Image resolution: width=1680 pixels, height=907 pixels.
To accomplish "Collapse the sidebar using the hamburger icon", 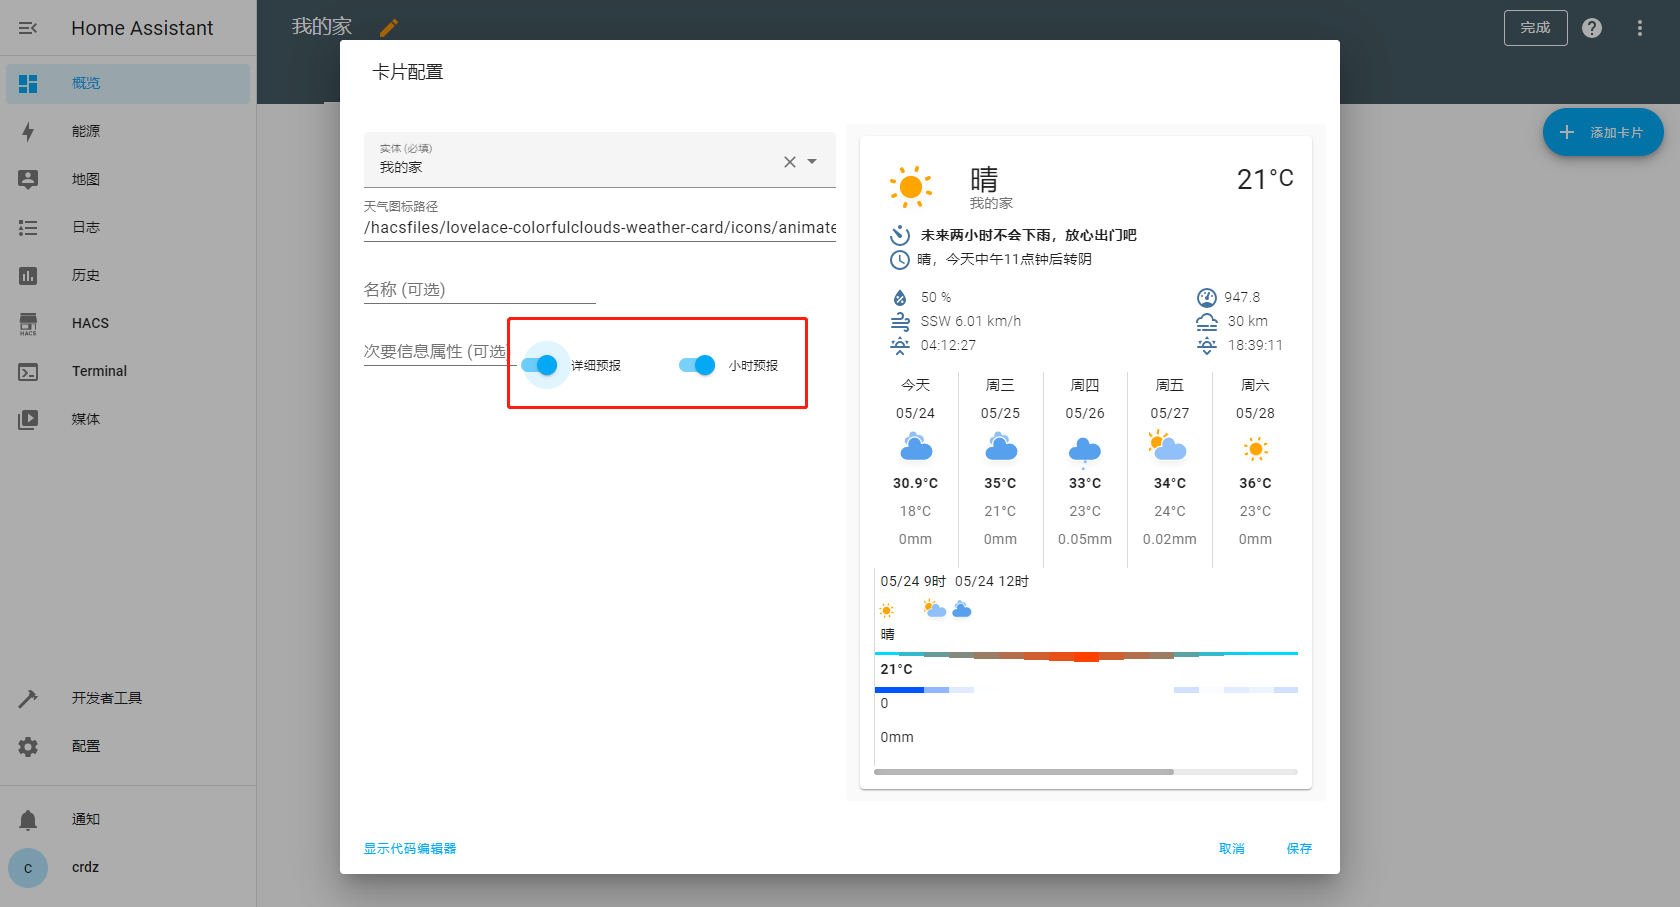I will tap(28, 28).
